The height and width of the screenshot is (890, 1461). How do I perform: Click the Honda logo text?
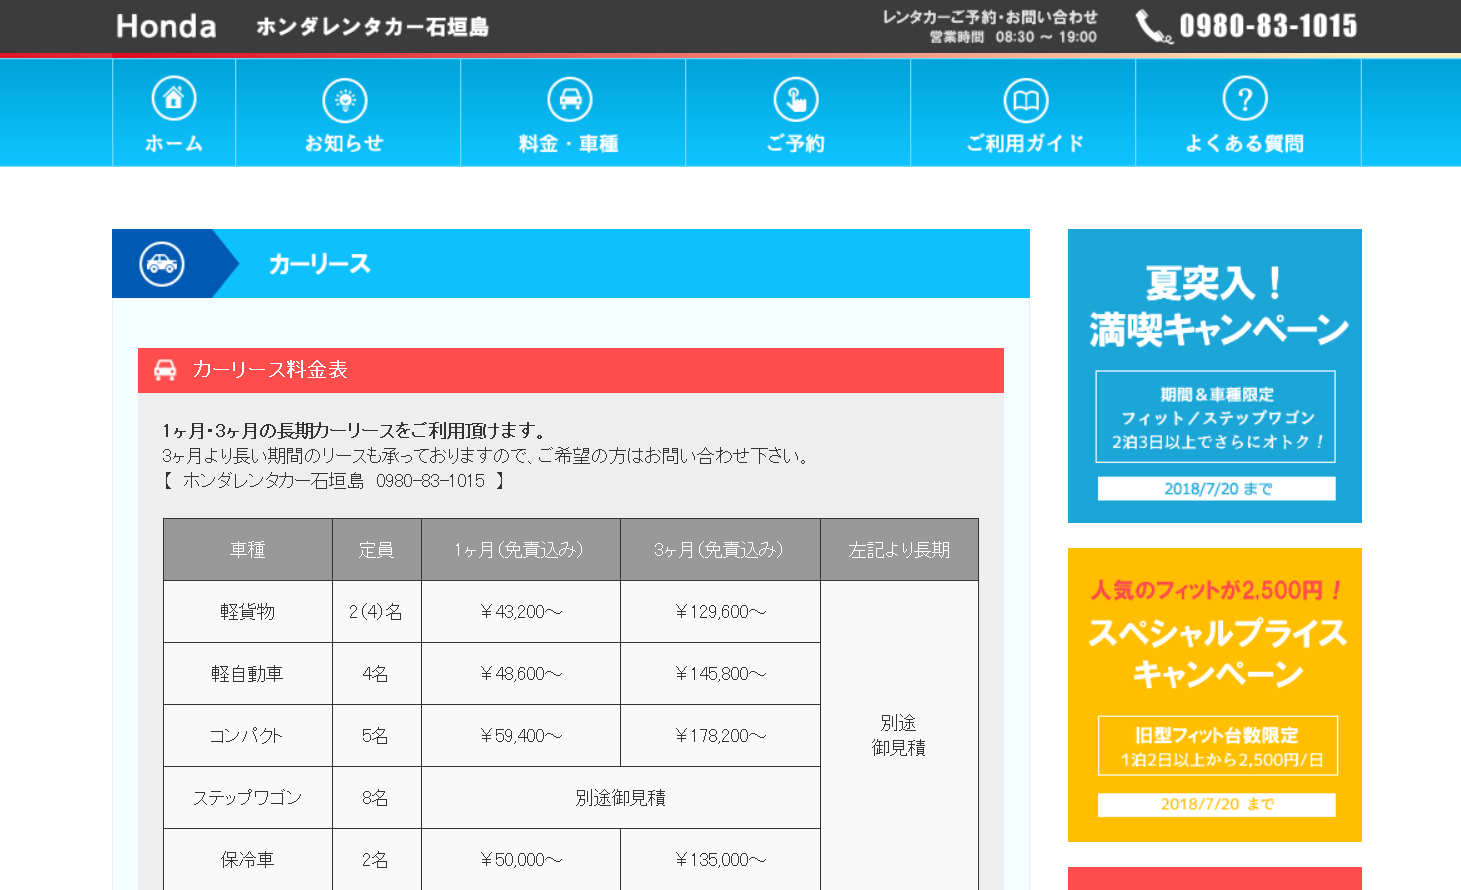tap(166, 26)
